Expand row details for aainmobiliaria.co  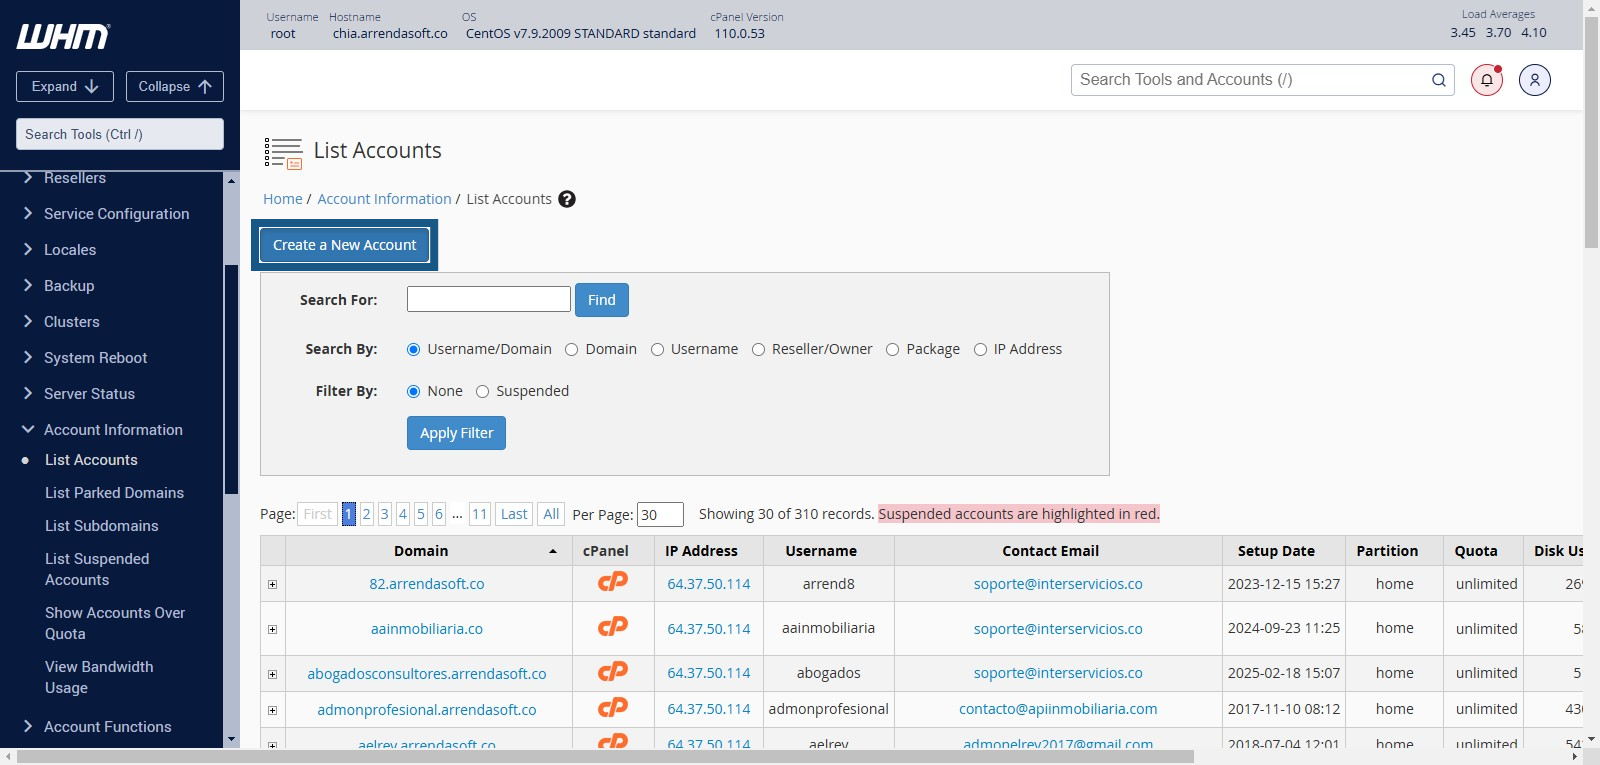(272, 629)
